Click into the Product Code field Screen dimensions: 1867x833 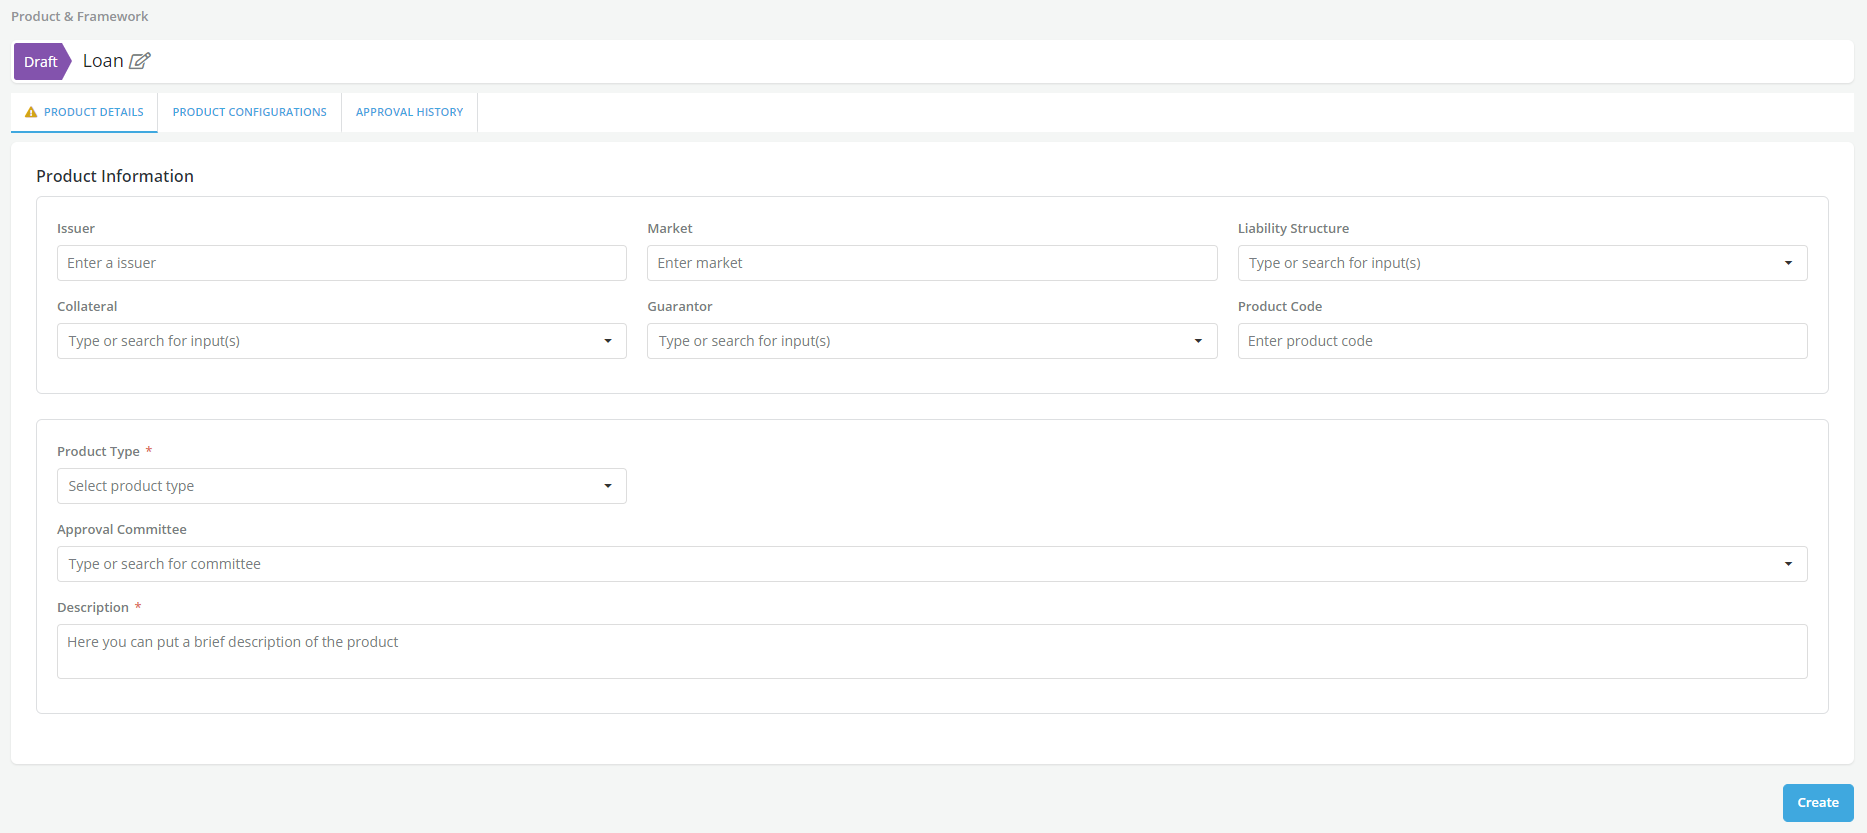click(x=1521, y=341)
